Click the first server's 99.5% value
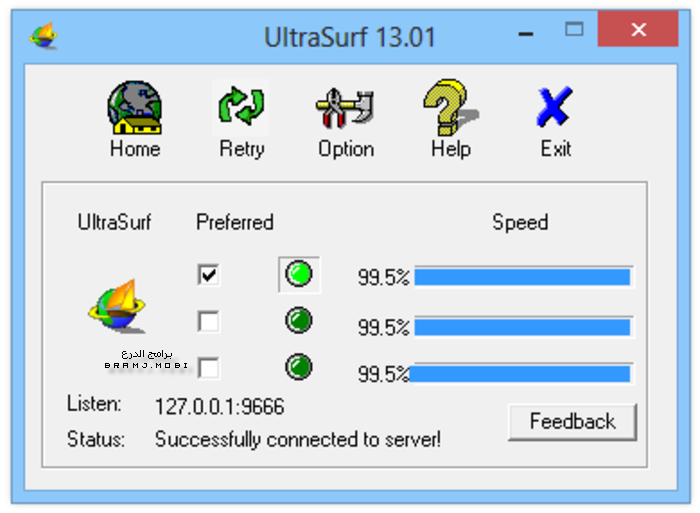This screenshot has width=700, height=513. pos(383,278)
